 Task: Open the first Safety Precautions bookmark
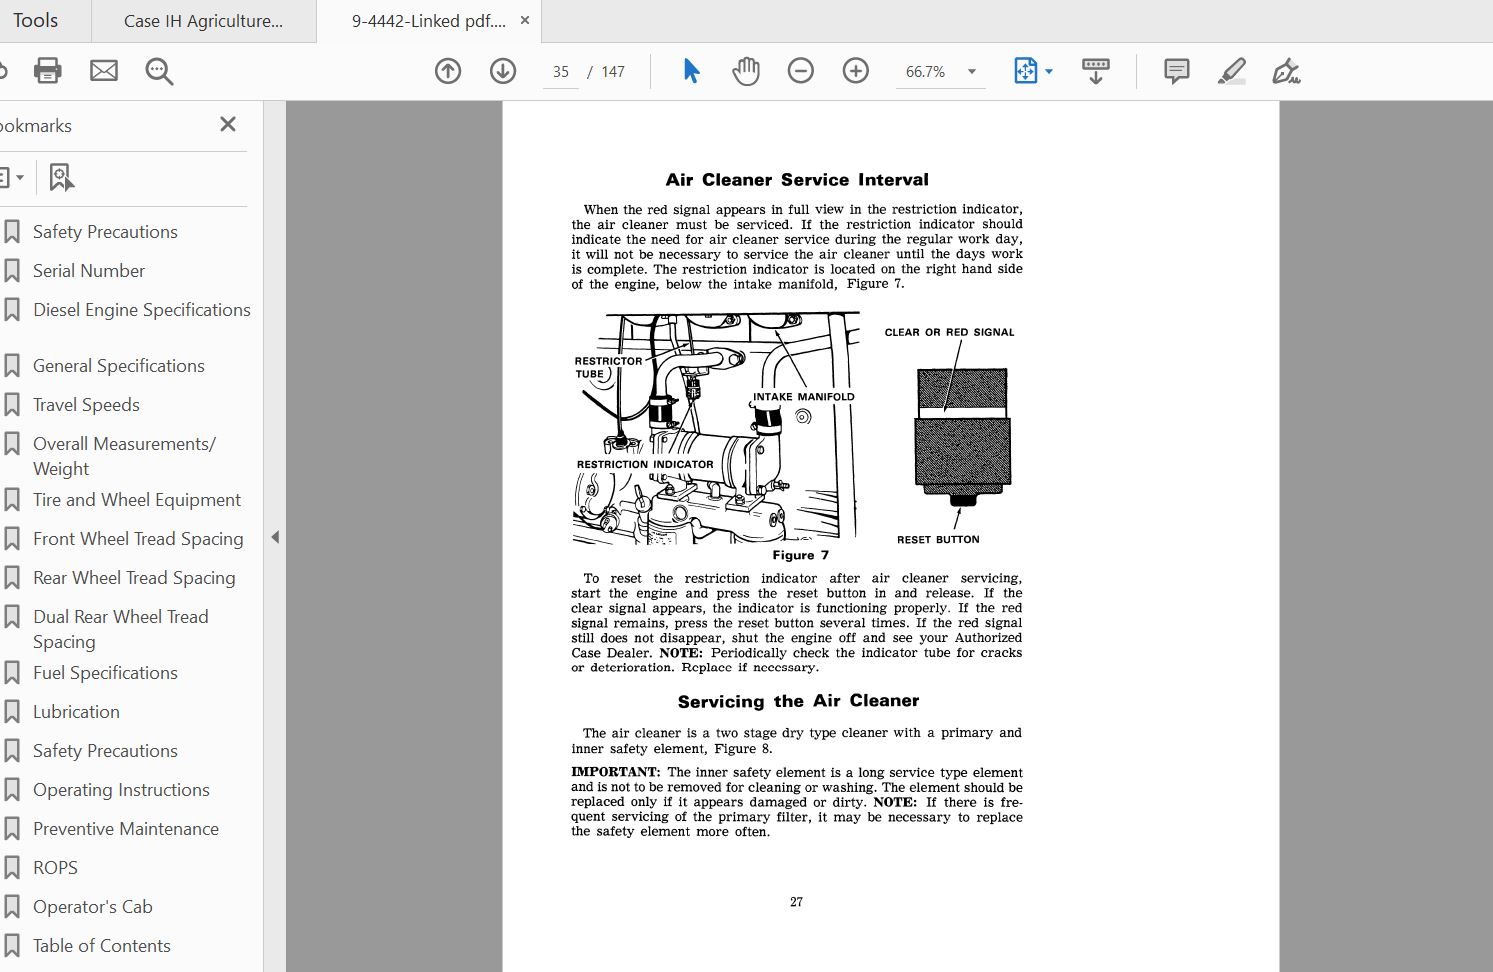pos(105,232)
